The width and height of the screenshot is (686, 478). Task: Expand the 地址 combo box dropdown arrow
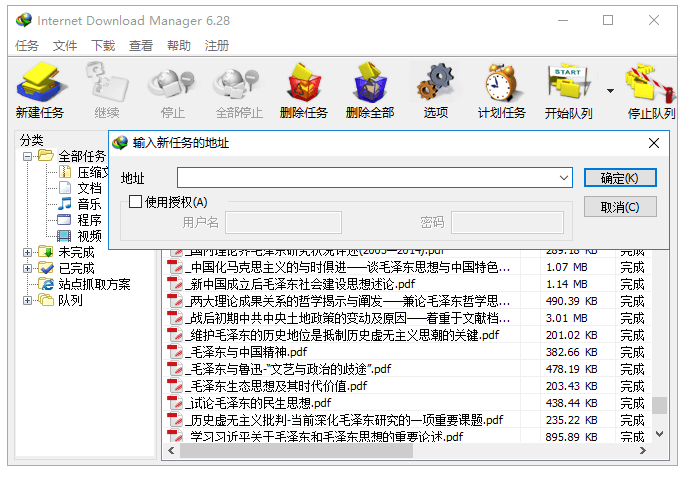coord(564,178)
